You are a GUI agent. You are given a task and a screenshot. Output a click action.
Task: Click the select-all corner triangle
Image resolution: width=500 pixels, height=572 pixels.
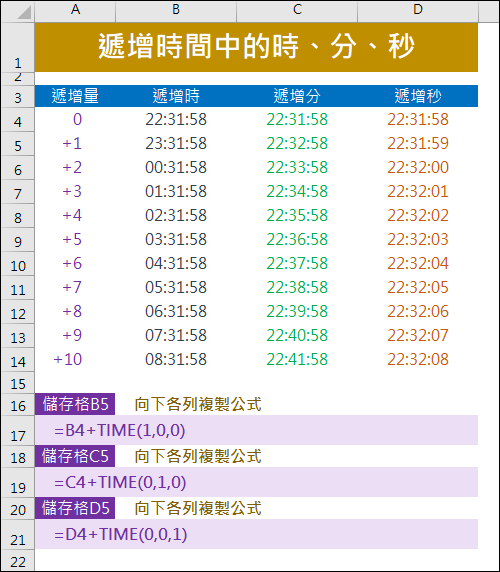pos(24,12)
